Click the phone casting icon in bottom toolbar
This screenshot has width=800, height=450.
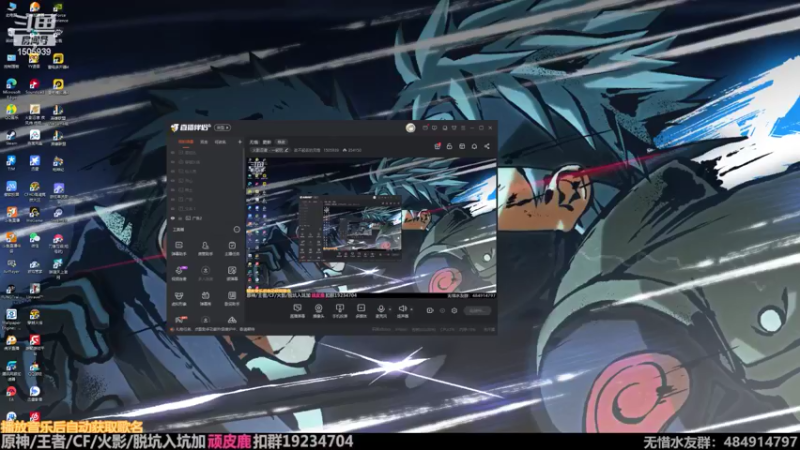tap(340, 308)
